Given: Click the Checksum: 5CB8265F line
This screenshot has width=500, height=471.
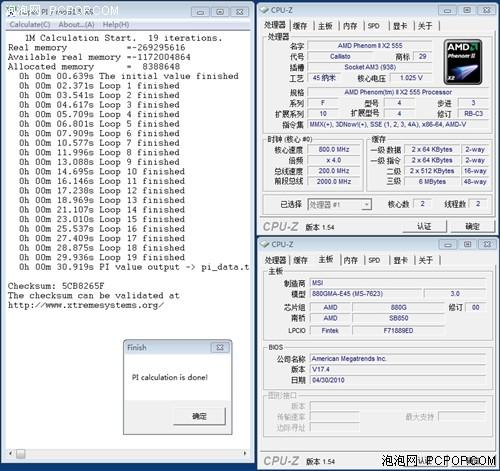Looking at the screenshot, I should (x=56, y=286).
